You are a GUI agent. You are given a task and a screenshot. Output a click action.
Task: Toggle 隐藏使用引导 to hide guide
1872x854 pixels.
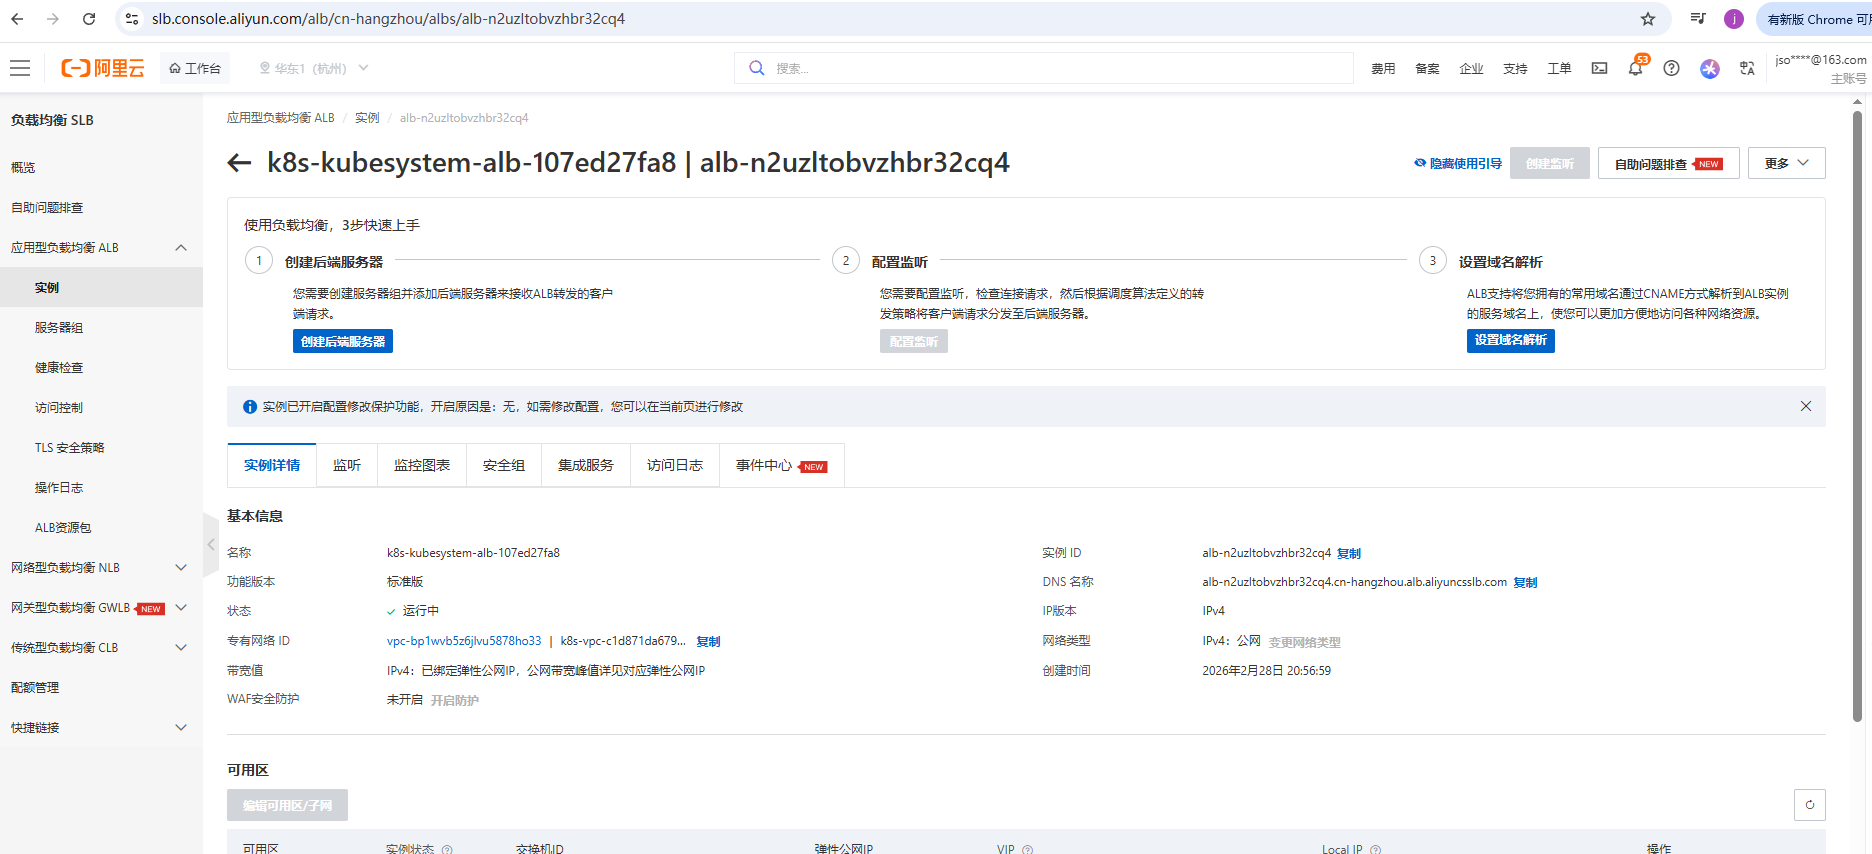click(1458, 163)
